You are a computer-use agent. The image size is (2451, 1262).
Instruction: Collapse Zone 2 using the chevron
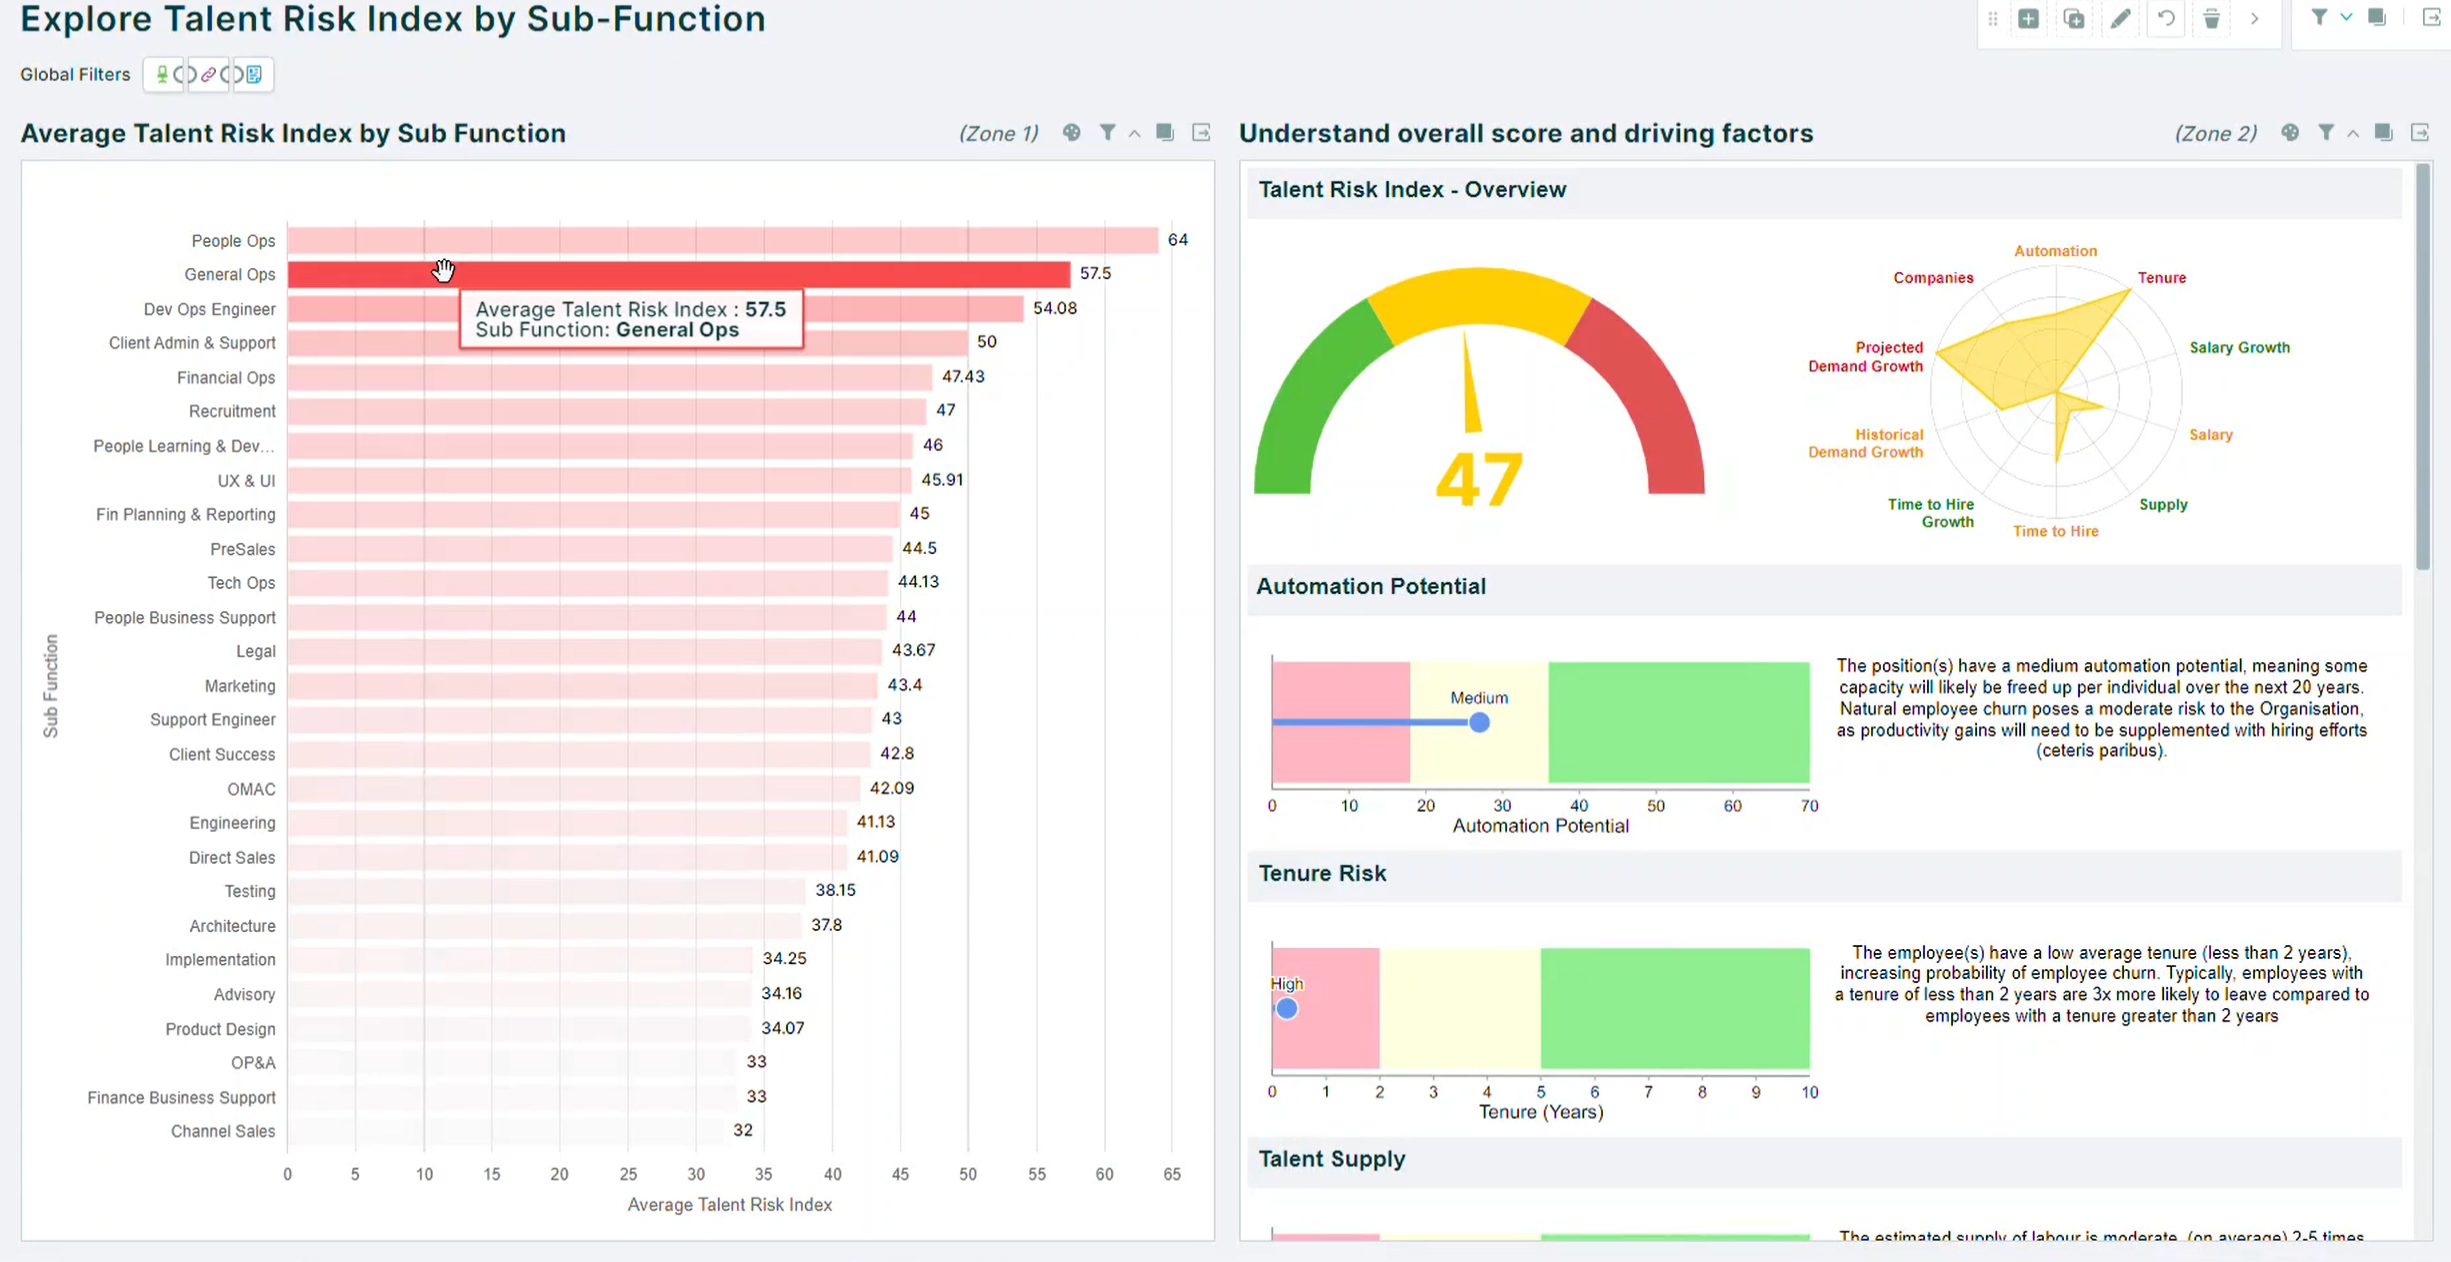coord(2353,133)
